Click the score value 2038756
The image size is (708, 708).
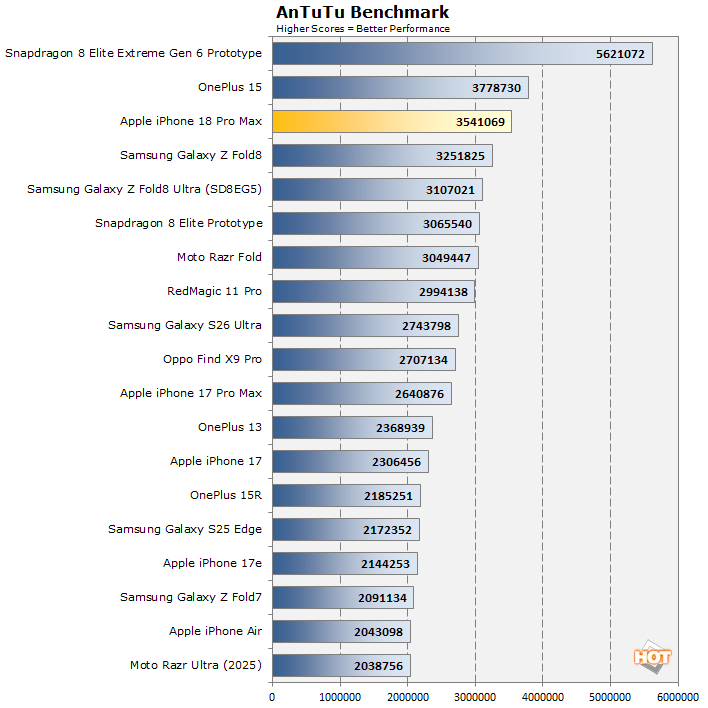pyautogui.click(x=378, y=666)
